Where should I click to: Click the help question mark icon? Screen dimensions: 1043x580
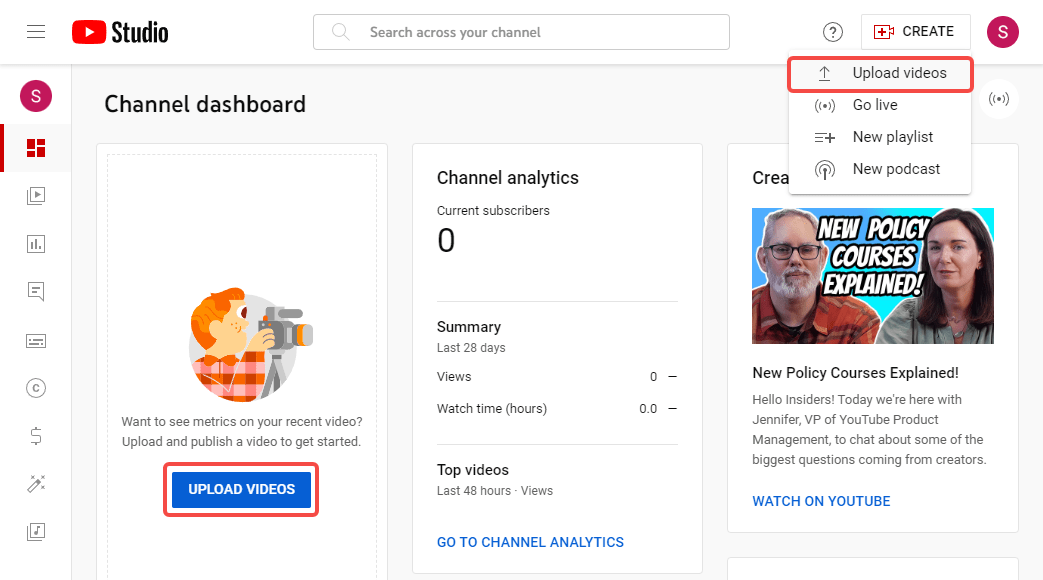[833, 31]
